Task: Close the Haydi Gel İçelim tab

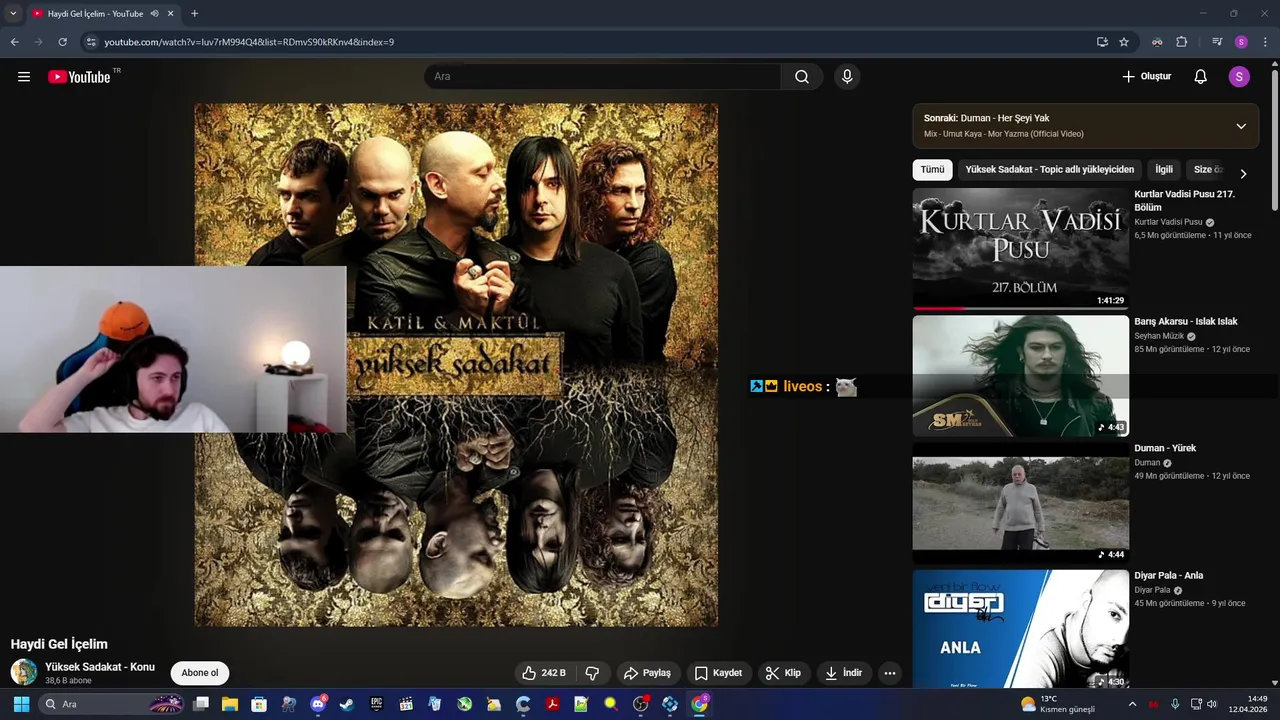Action: [170, 14]
